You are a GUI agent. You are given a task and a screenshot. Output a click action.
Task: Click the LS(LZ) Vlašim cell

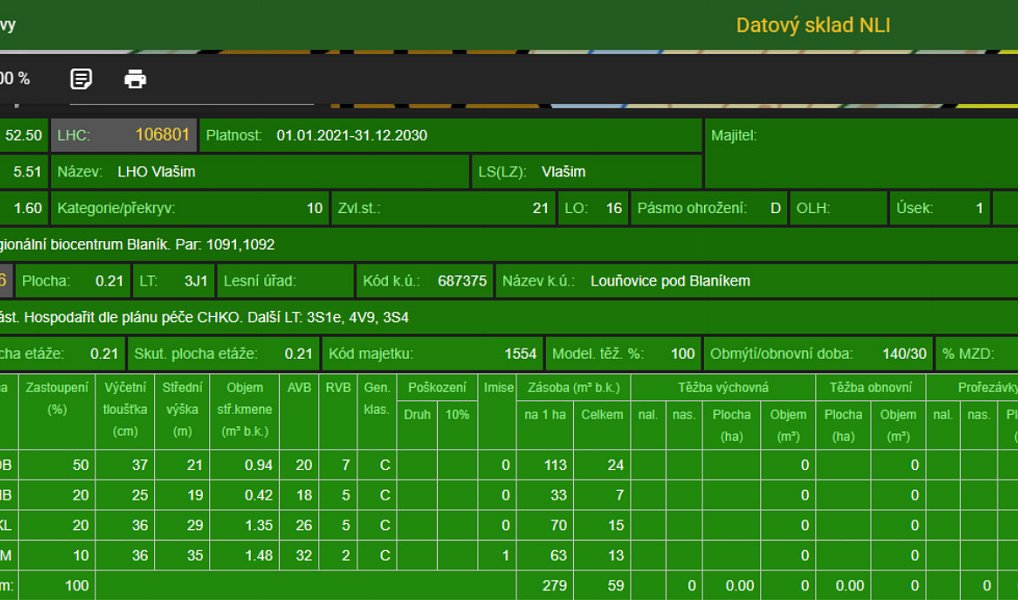pyautogui.click(x=587, y=171)
